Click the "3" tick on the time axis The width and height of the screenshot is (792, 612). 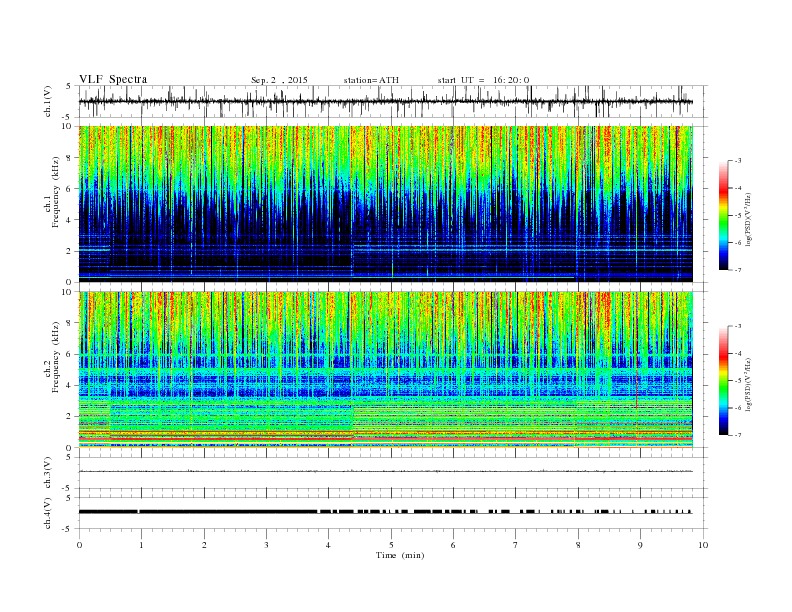click(x=266, y=545)
